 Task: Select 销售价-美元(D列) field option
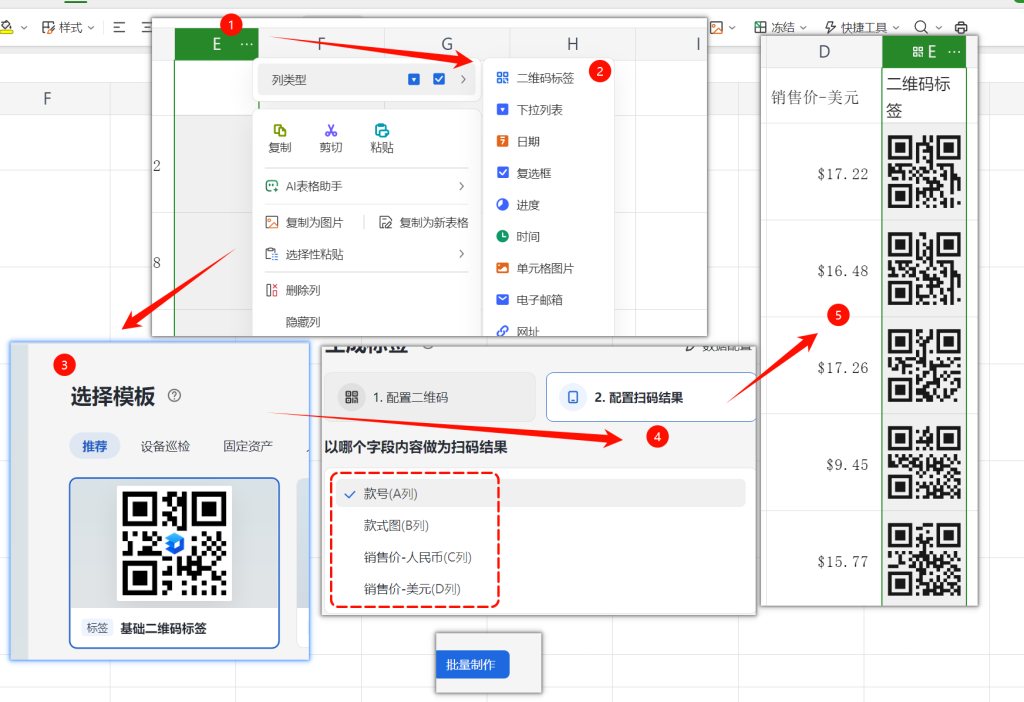pos(412,589)
